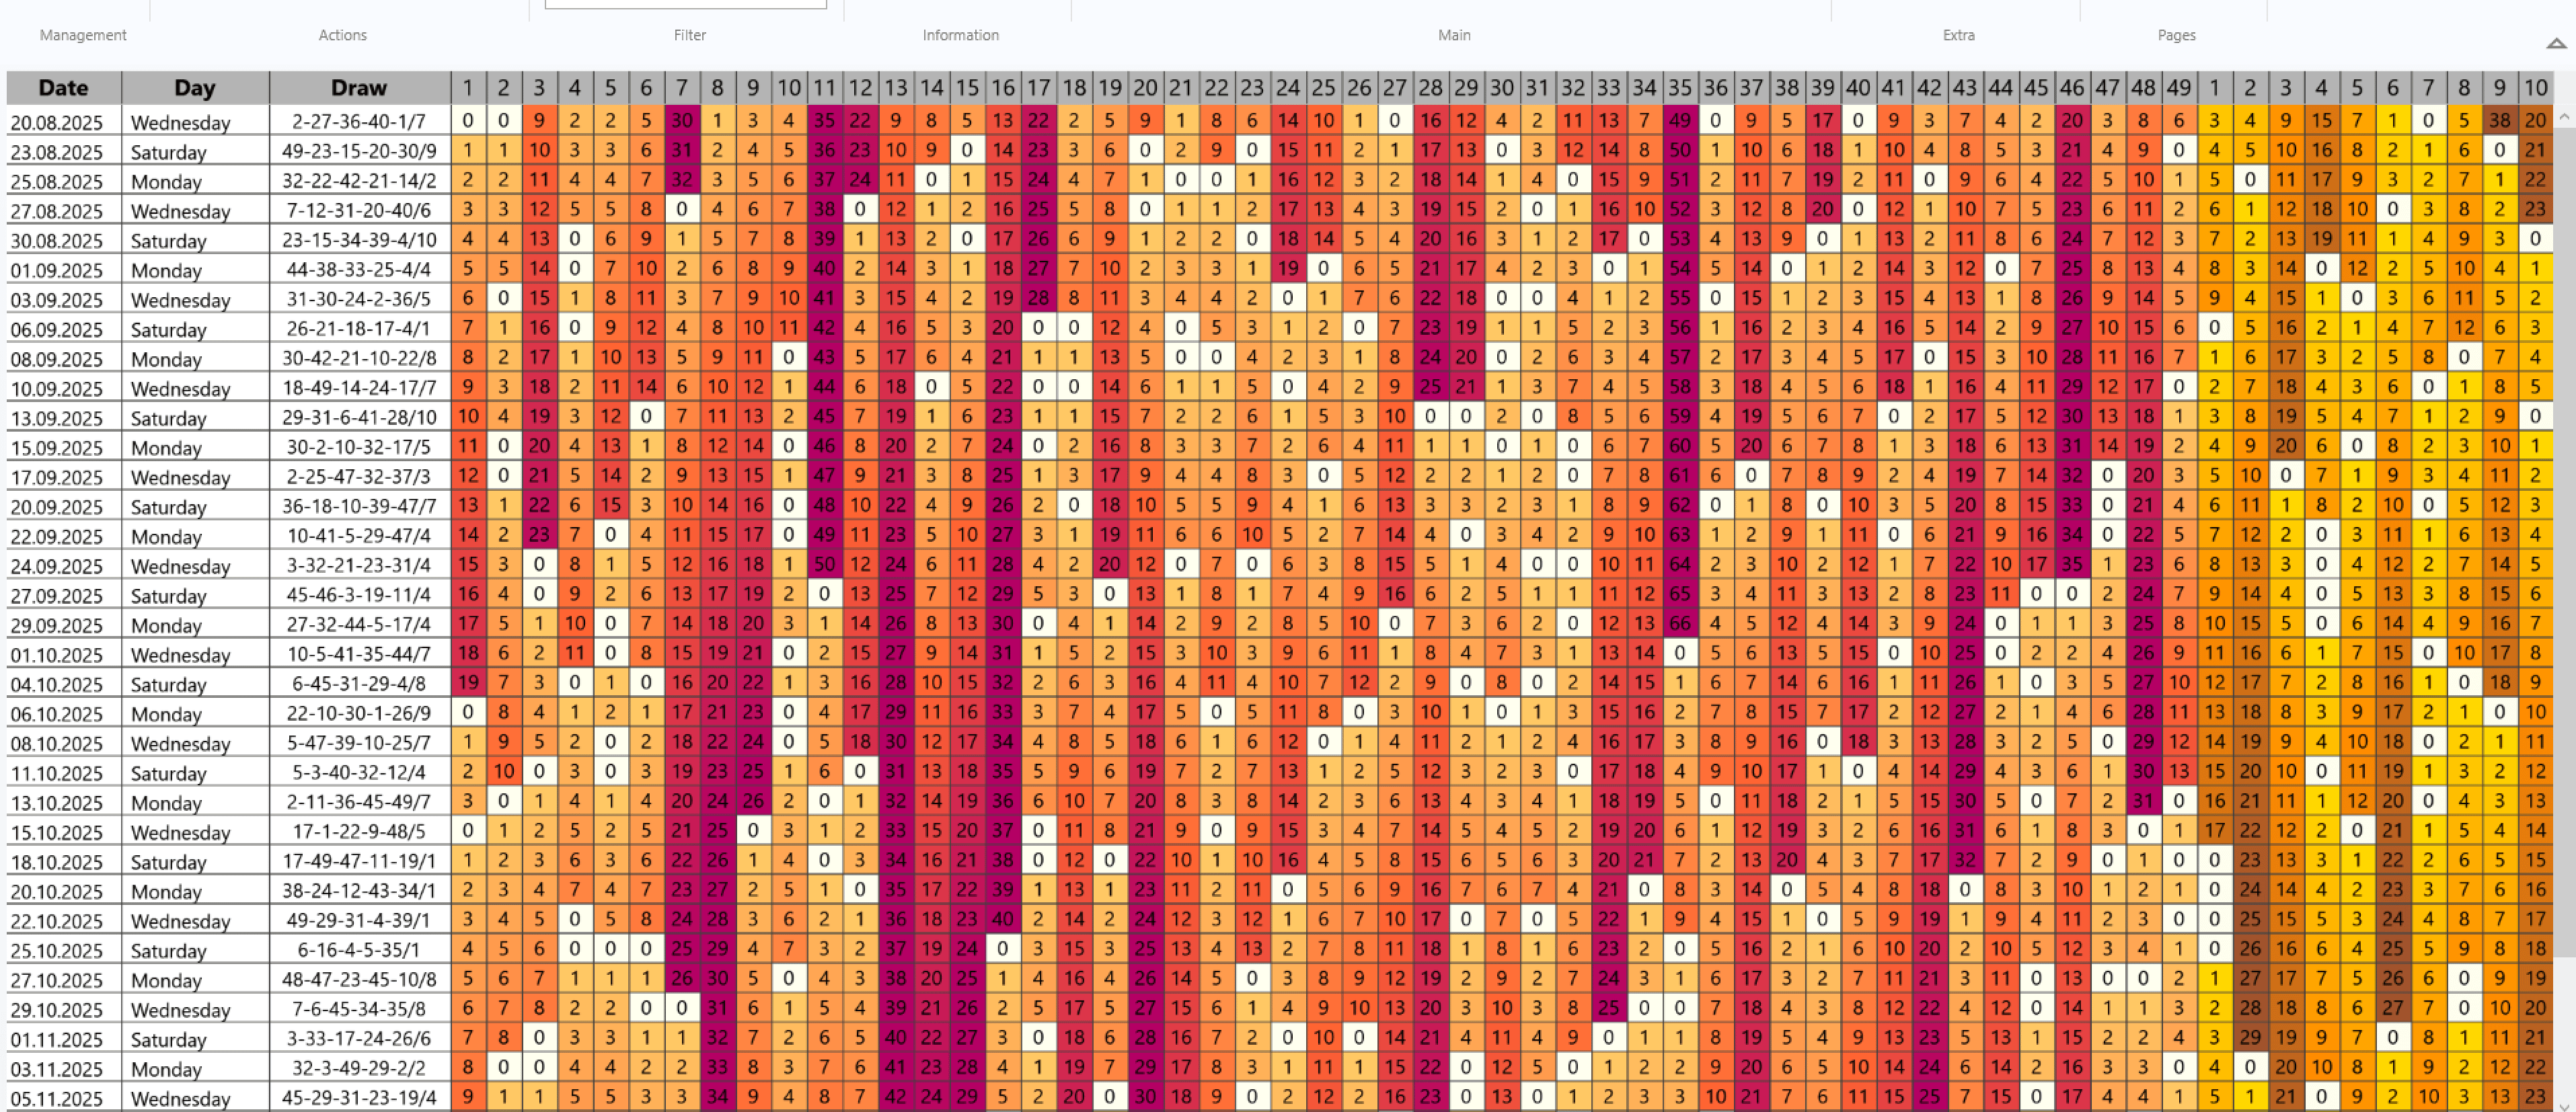Image resolution: width=2576 pixels, height=1112 pixels.
Task: Select column header number 35
Action: [x=1679, y=88]
